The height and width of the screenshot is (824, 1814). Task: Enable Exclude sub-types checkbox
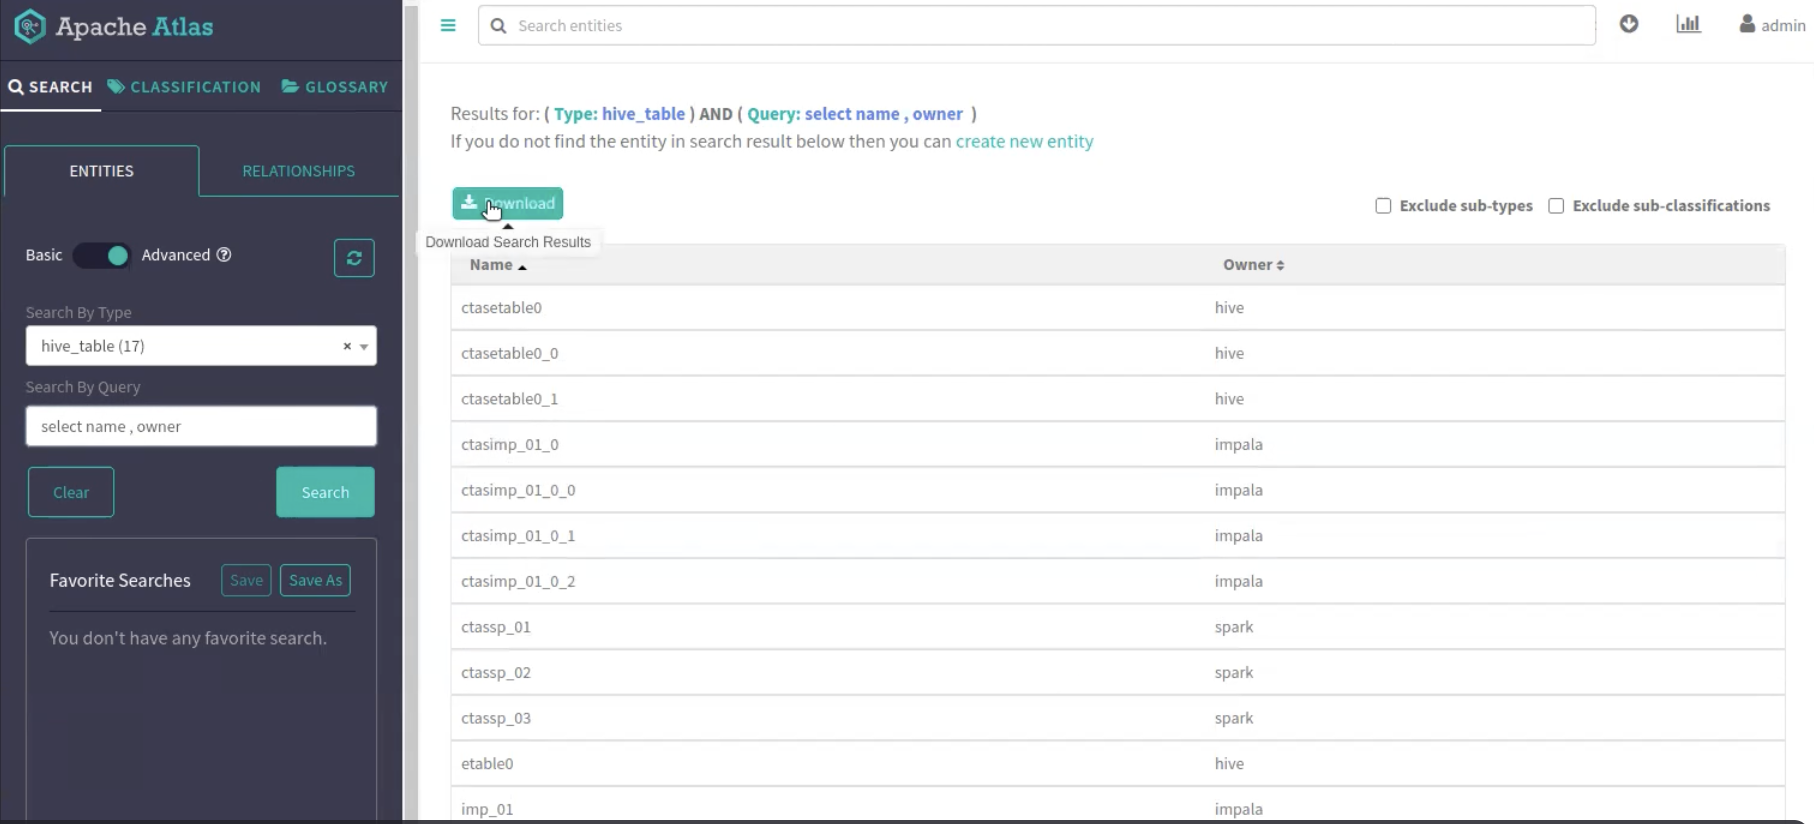click(x=1383, y=206)
